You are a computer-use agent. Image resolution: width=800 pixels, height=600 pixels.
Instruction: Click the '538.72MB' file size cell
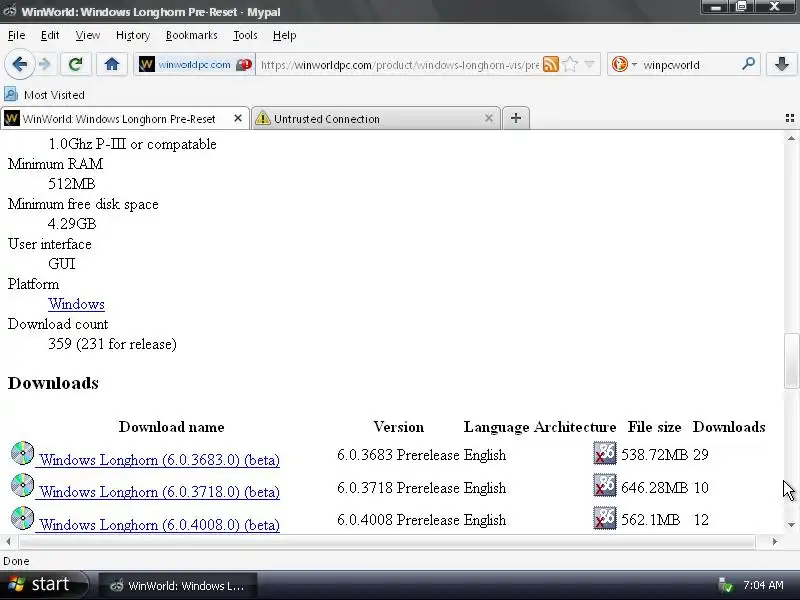[655, 455]
